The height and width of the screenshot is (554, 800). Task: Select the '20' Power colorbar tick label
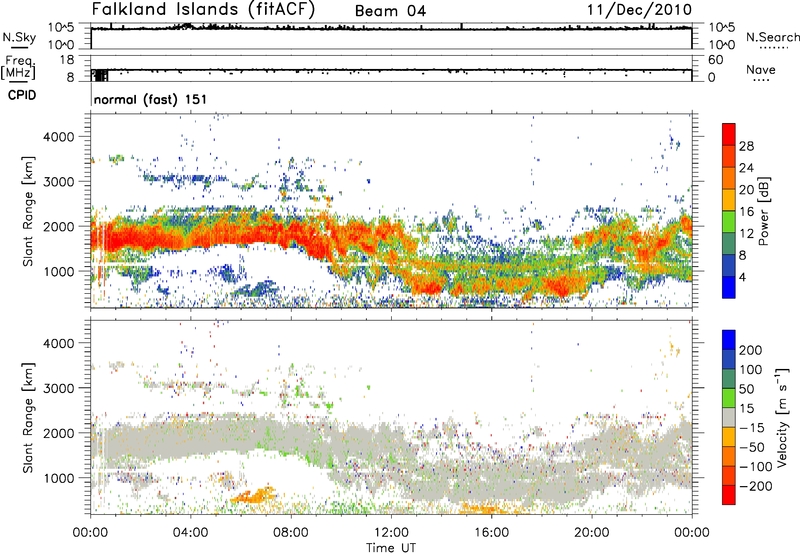(x=746, y=190)
